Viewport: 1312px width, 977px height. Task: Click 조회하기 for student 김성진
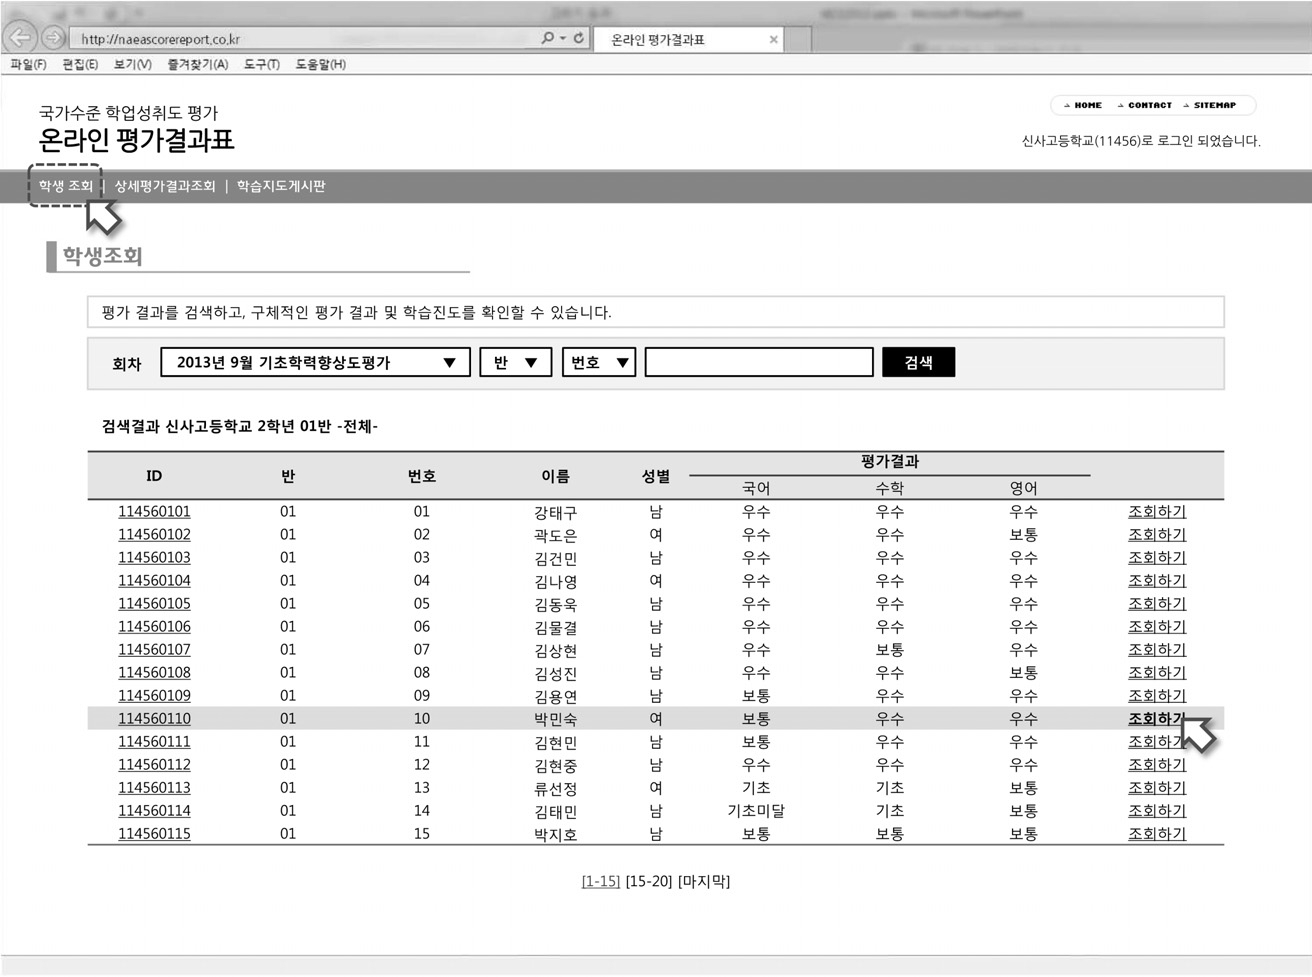(1157, 673)
